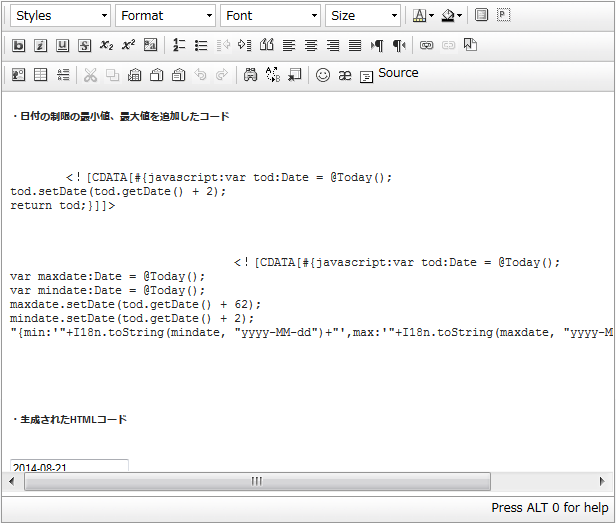Open the Replace tool

(273, 75)
